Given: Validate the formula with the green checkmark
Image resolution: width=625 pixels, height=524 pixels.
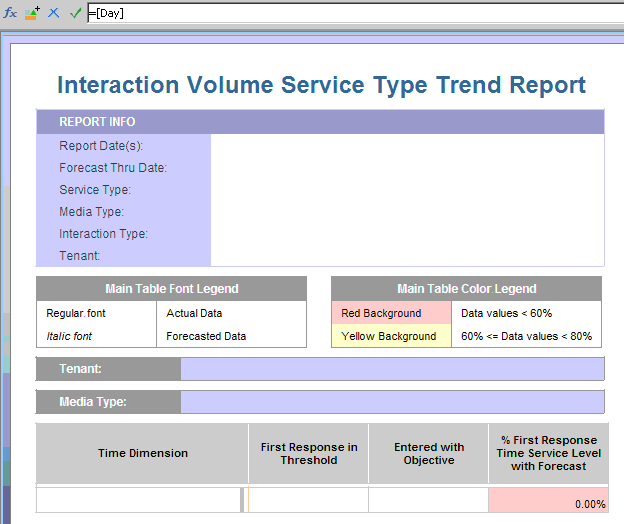Looking at the screenshot, I should [75, 13].
